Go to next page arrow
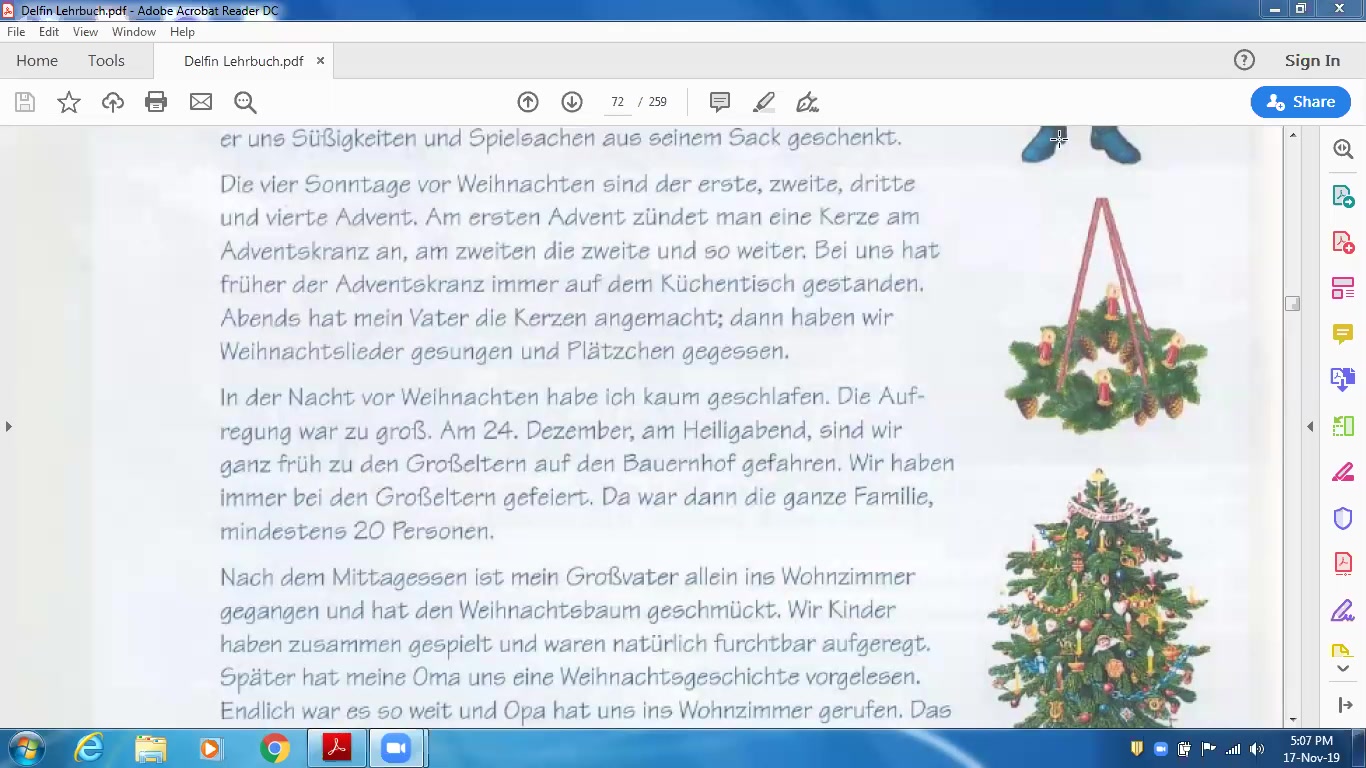The height and width of the screenshot is (768, 1366). (x=572, y=102)
